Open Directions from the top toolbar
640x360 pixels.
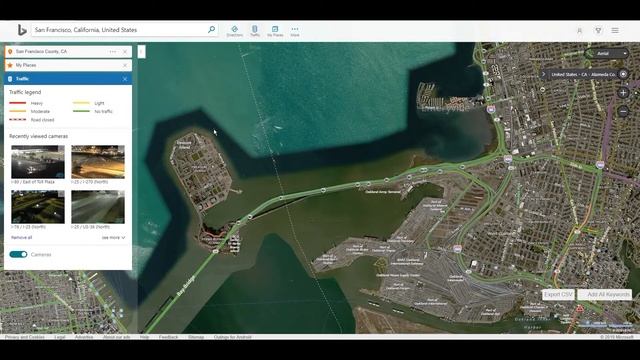235,31
